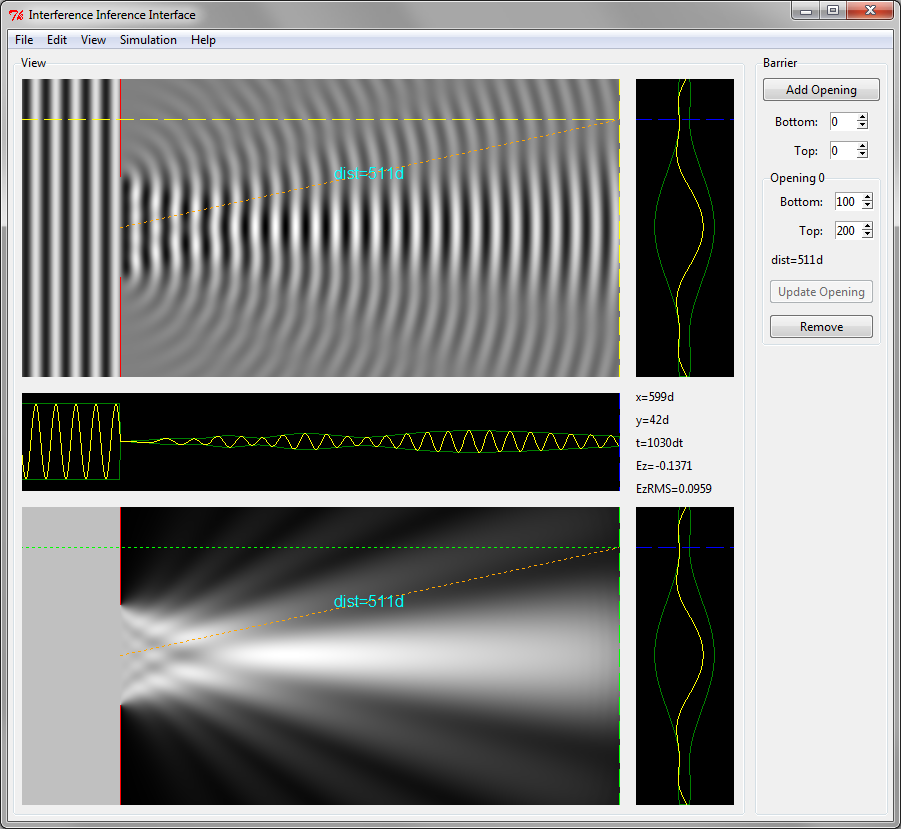Click the dist=511d text under Opening 0
This screenshot has width=901, height=829.
[797, 260]
